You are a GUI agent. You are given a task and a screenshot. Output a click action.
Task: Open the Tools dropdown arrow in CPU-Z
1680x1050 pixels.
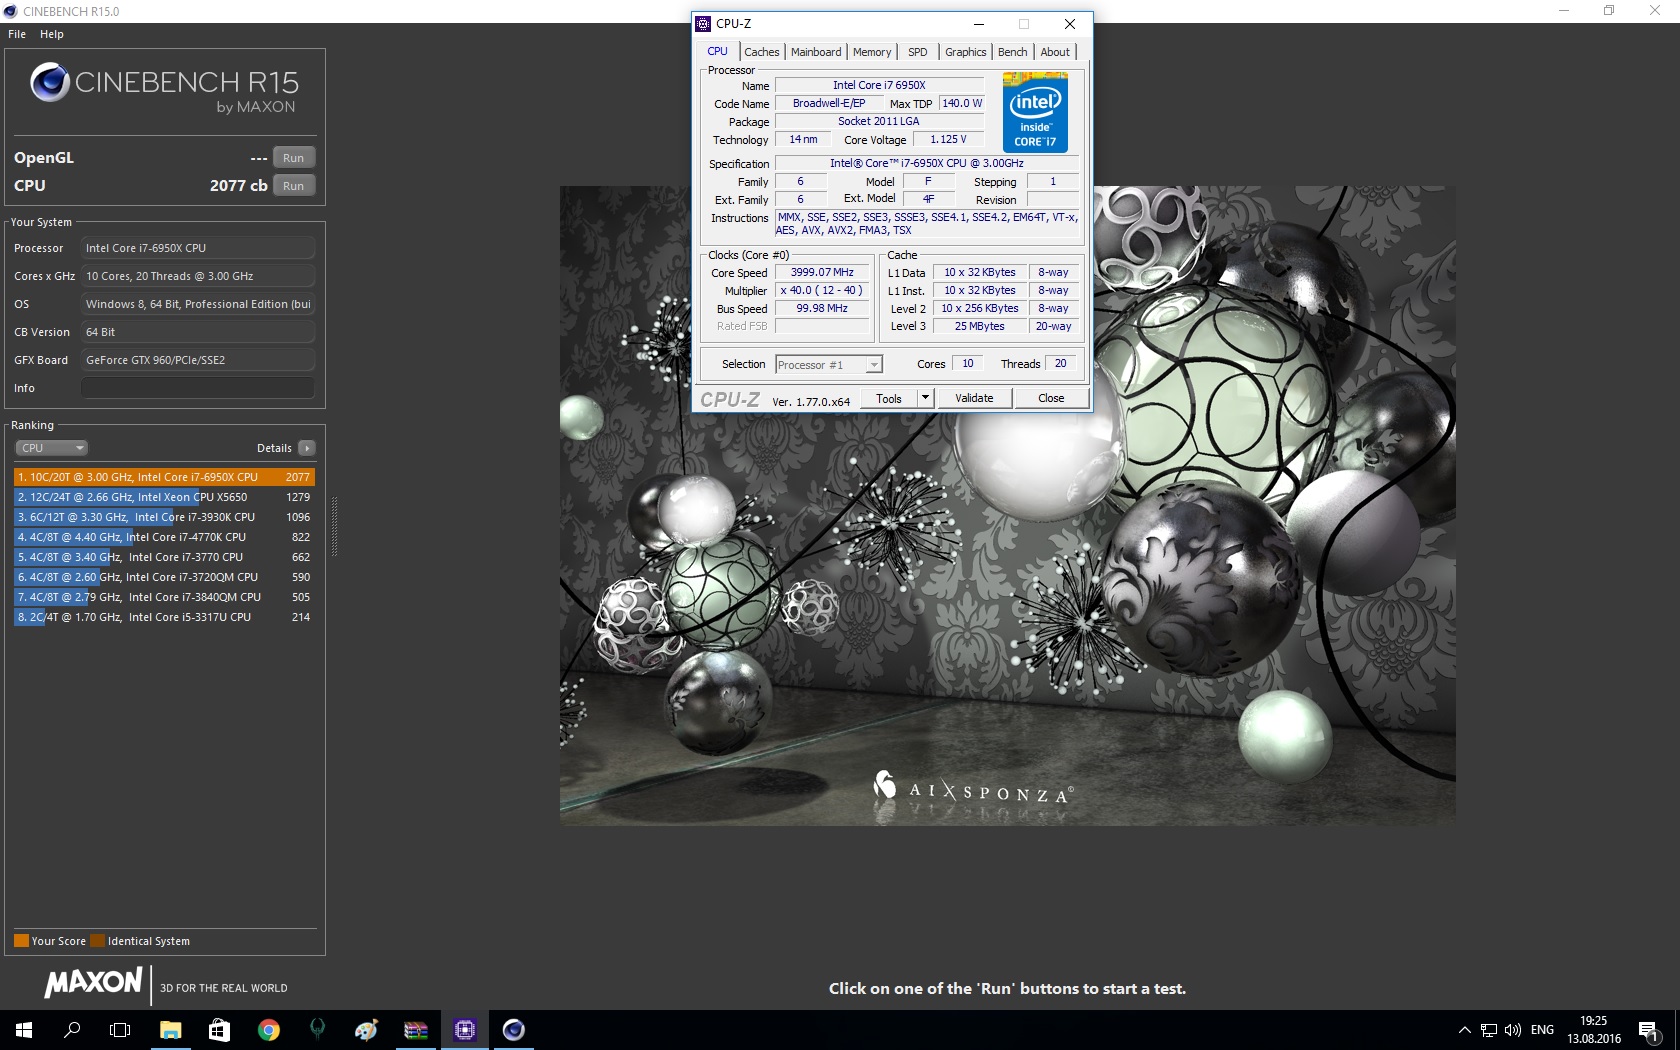pyautogui.click(x=926, y=398)
